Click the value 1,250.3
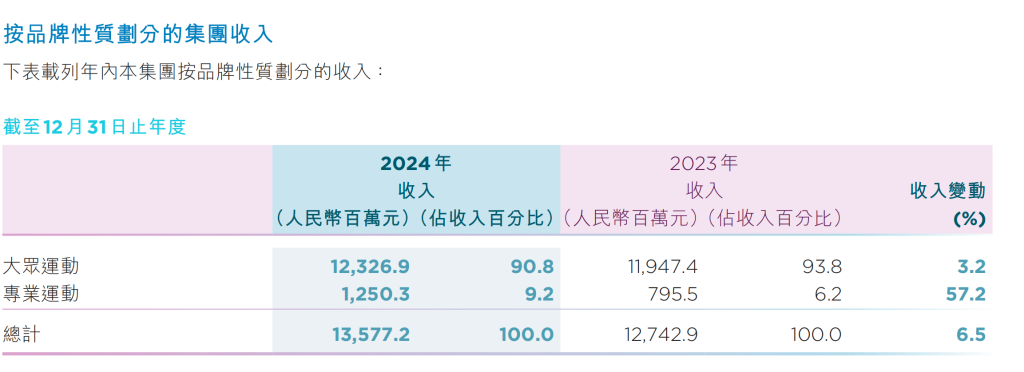1024x372 pixels. pyautogui.click(x=376, y=294)
